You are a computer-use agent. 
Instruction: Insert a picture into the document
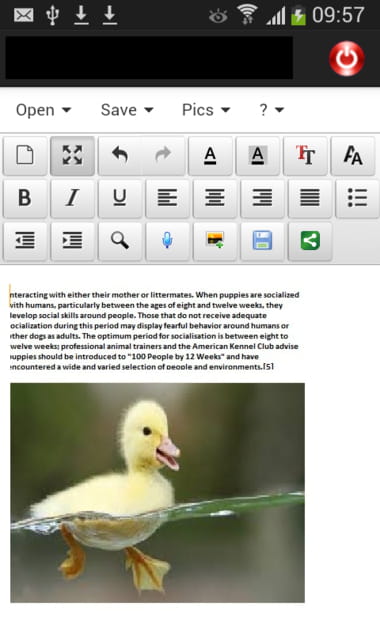point(215,241)
